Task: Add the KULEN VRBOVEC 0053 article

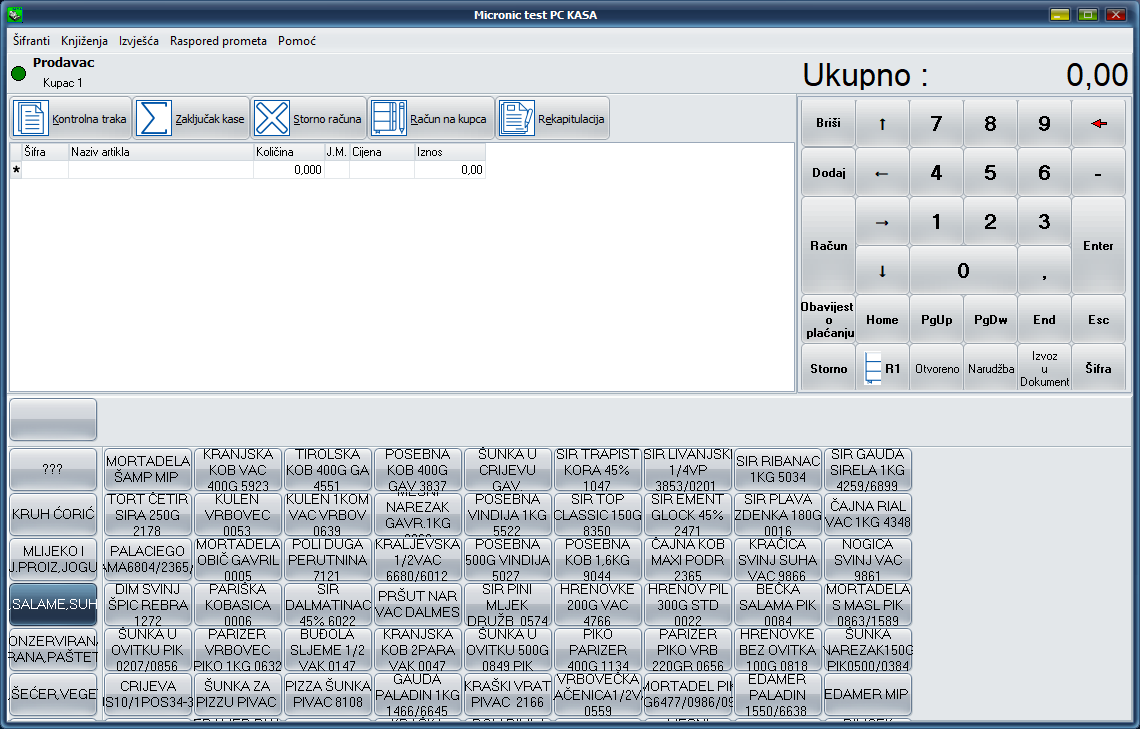Action: point(238,514)
